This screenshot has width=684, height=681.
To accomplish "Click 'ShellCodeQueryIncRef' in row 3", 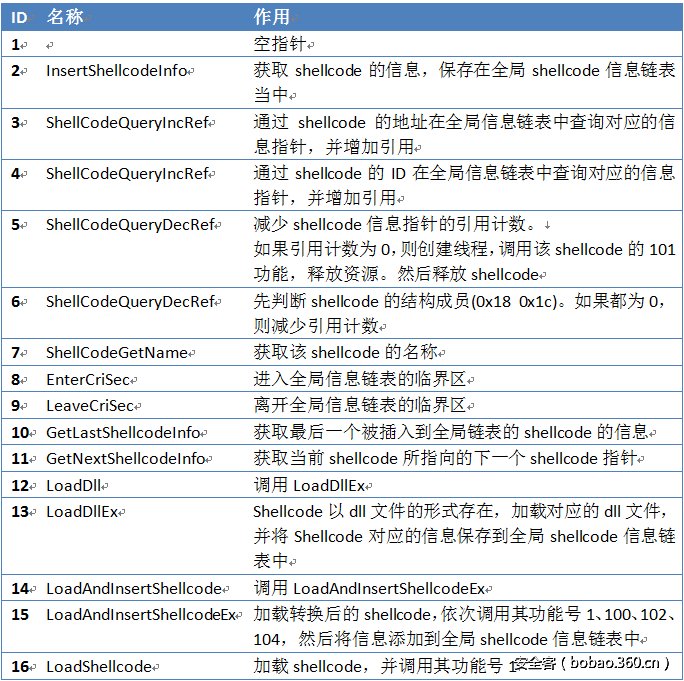I will (x=127, y=123).
